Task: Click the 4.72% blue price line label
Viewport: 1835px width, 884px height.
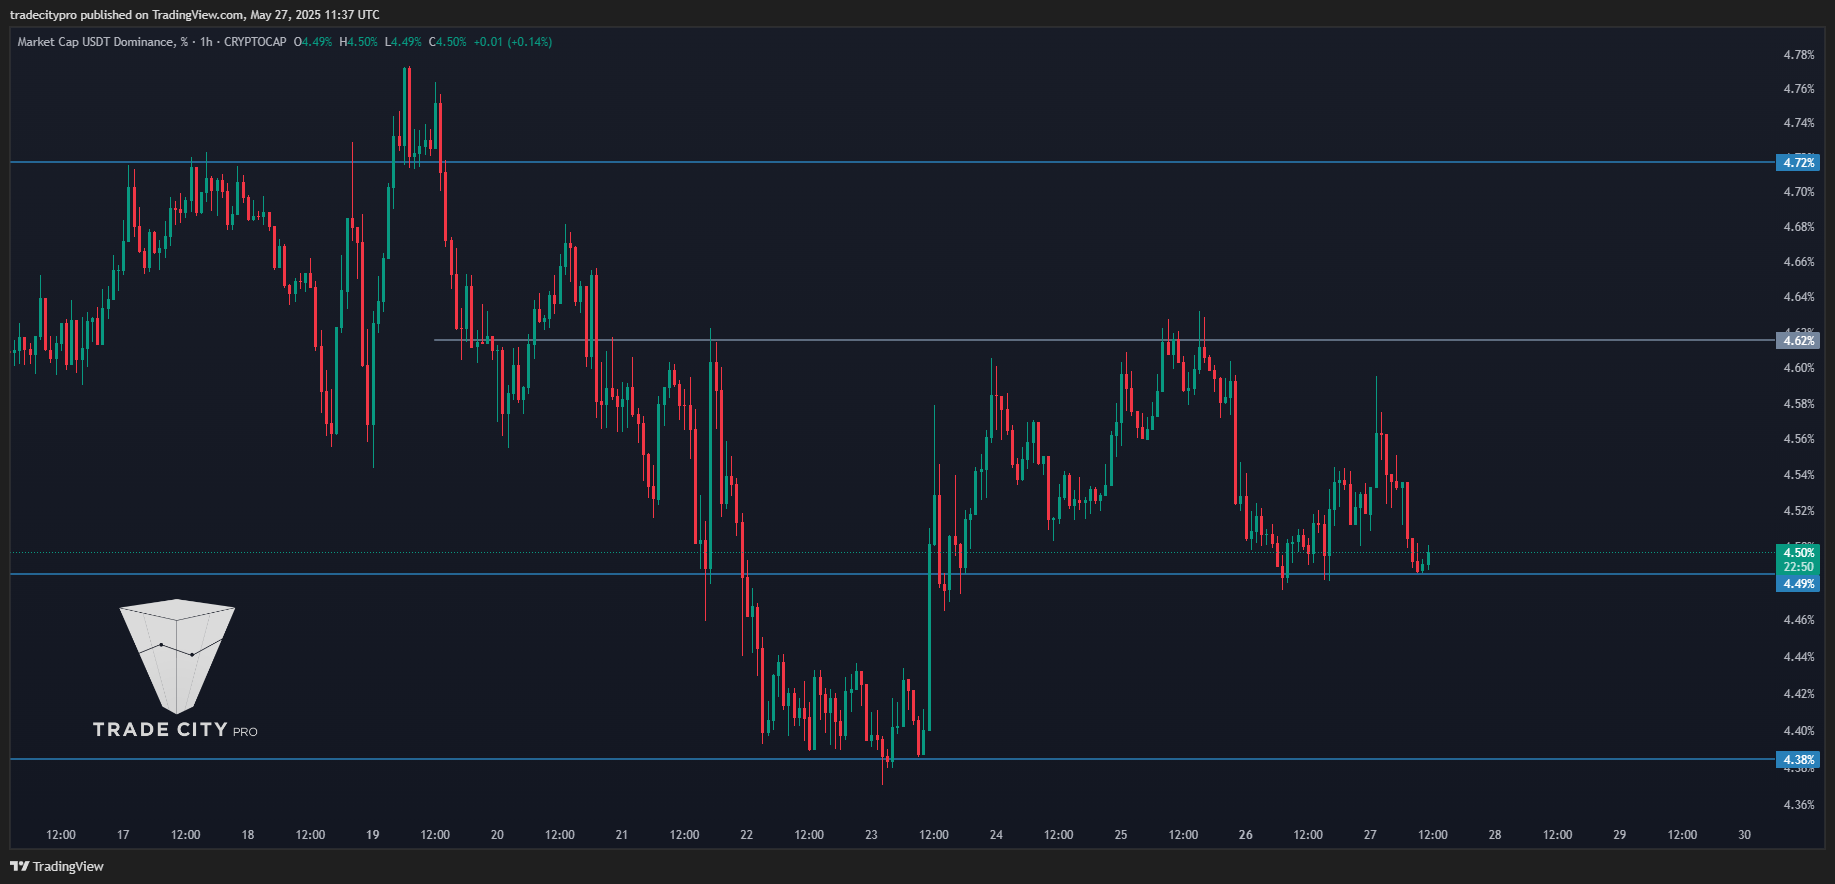Action: (1798, 162)
